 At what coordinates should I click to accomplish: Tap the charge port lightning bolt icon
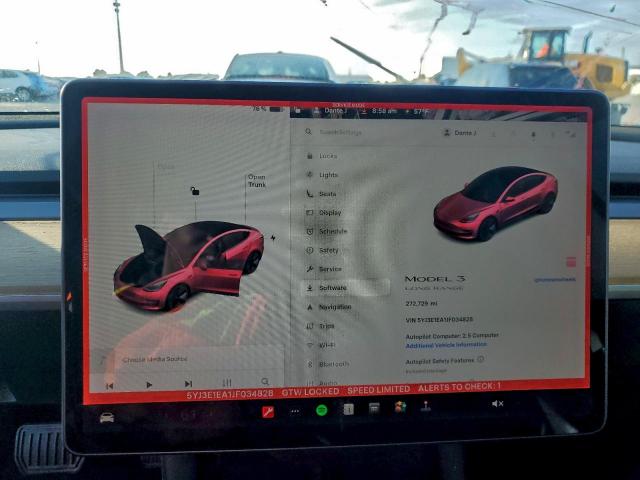point(273,238)
